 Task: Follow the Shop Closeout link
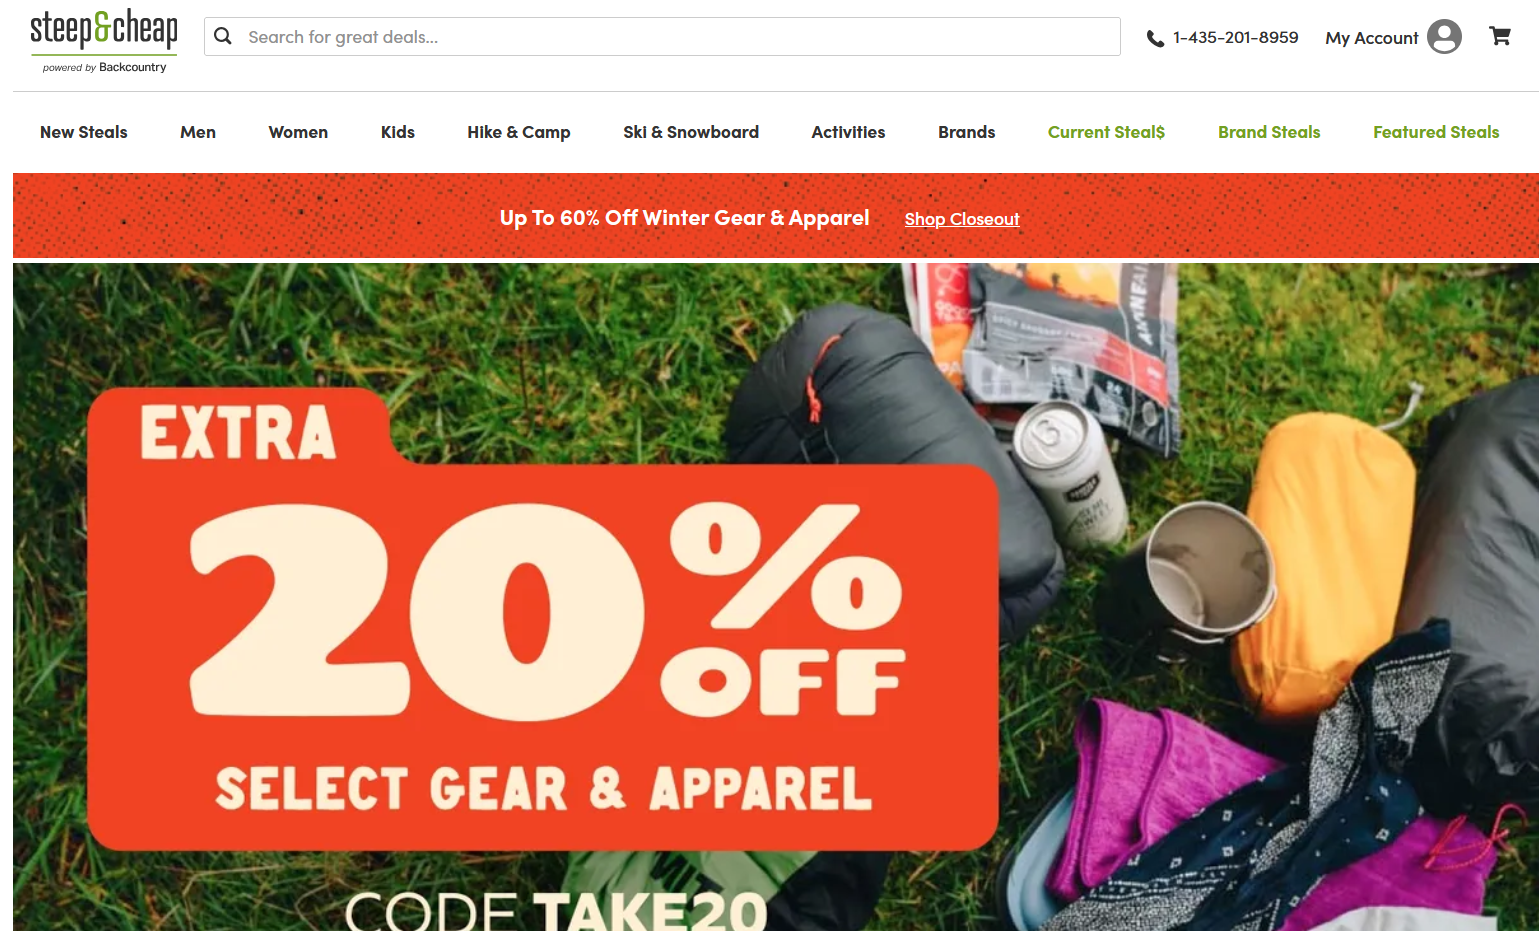point(962,219)
